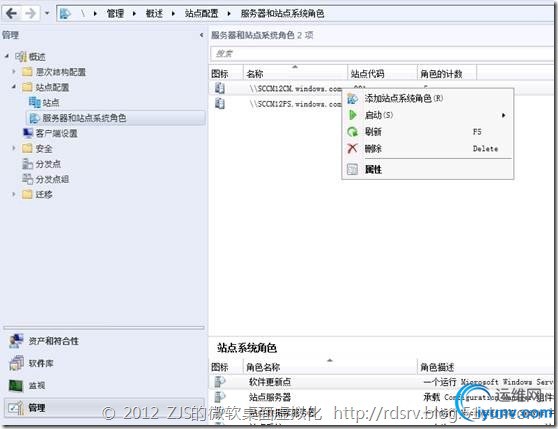Click the red X delete icon in menu

point(352,148)
